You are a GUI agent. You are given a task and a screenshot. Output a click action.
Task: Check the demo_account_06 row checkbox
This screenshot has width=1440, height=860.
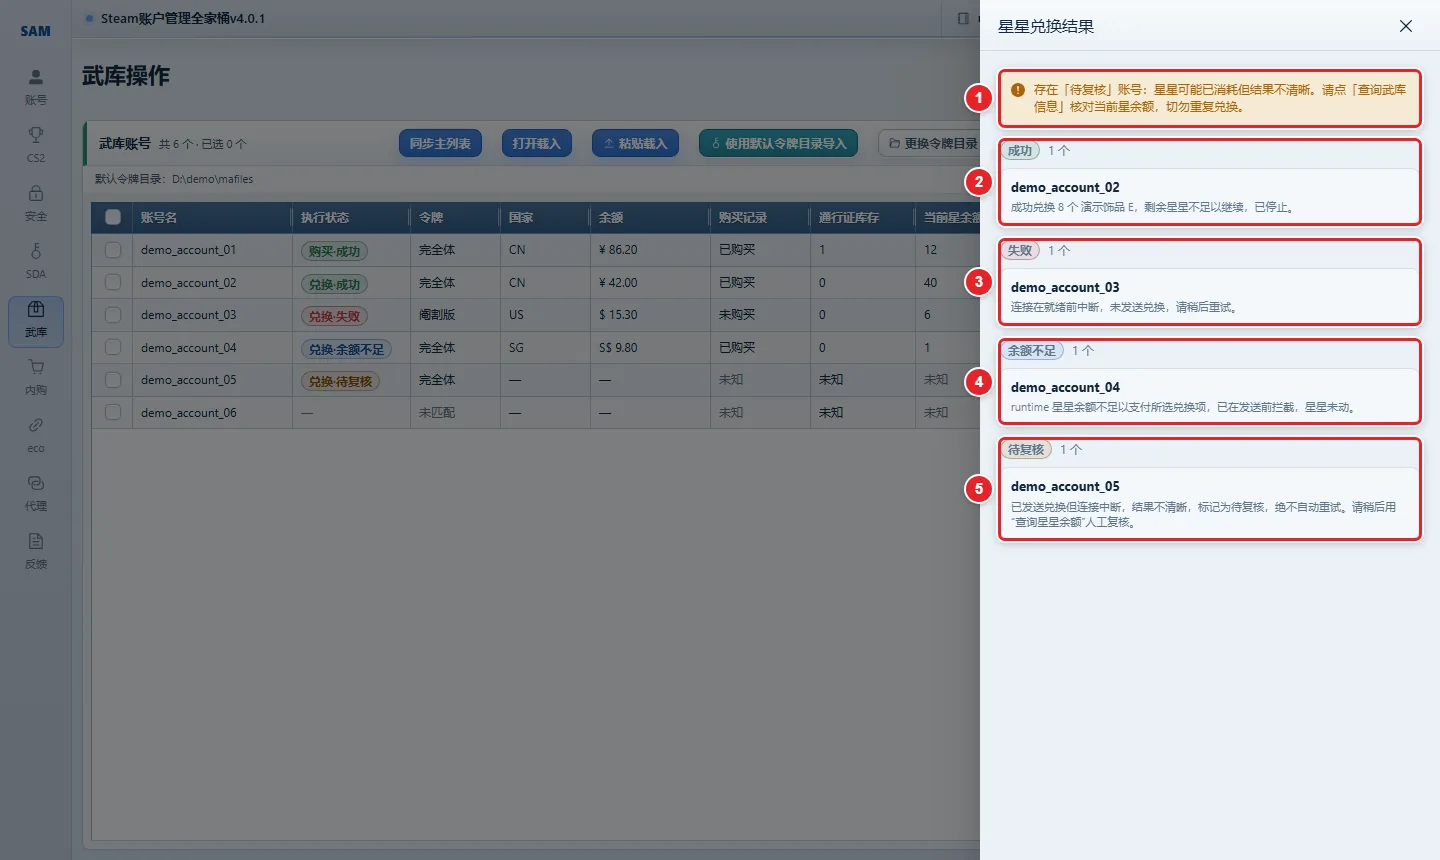click(x=113, y=413)
